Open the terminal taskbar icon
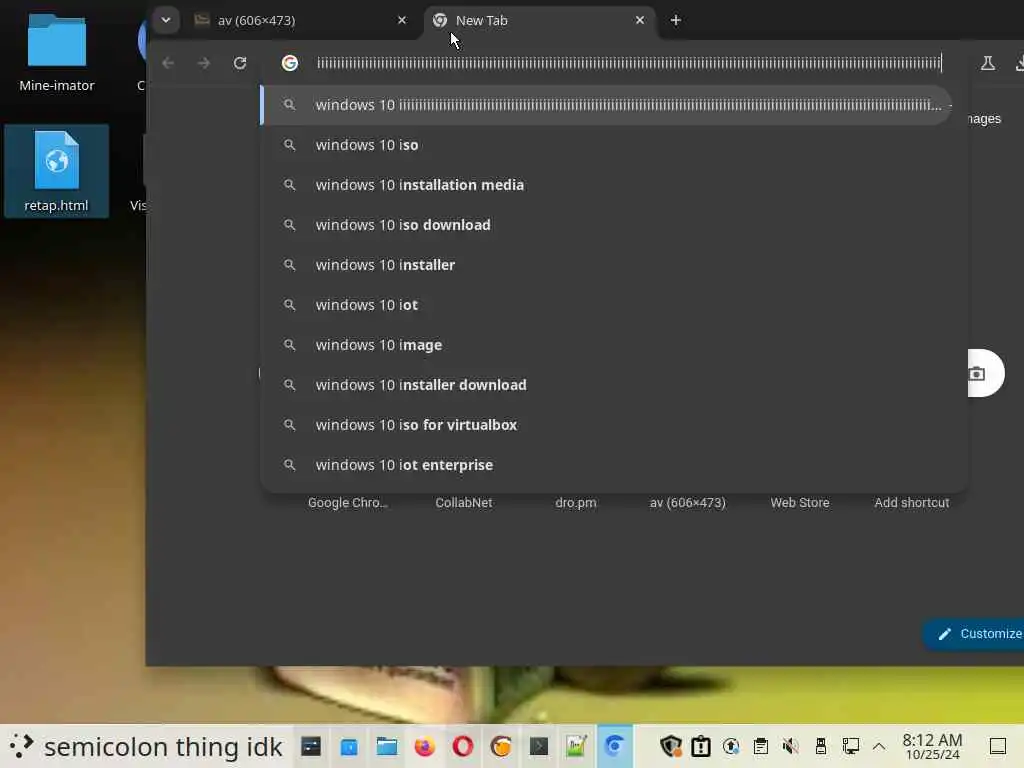The width and height of the screenshot is (1024, 768). tap(539, 746)
